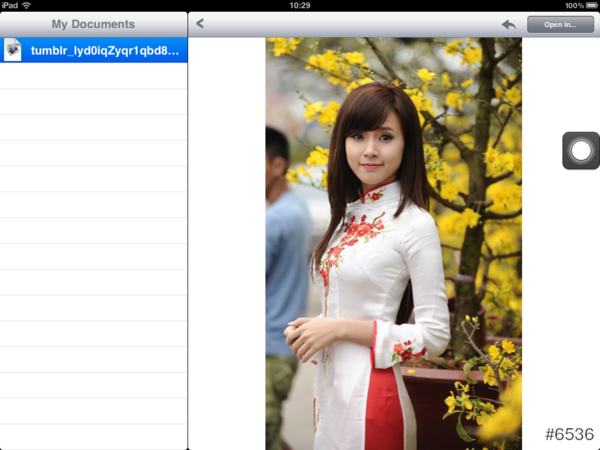Tap the My Documents header title
Image resolution: width=600 pixels, height=450 pixels.
coord(93,24)
